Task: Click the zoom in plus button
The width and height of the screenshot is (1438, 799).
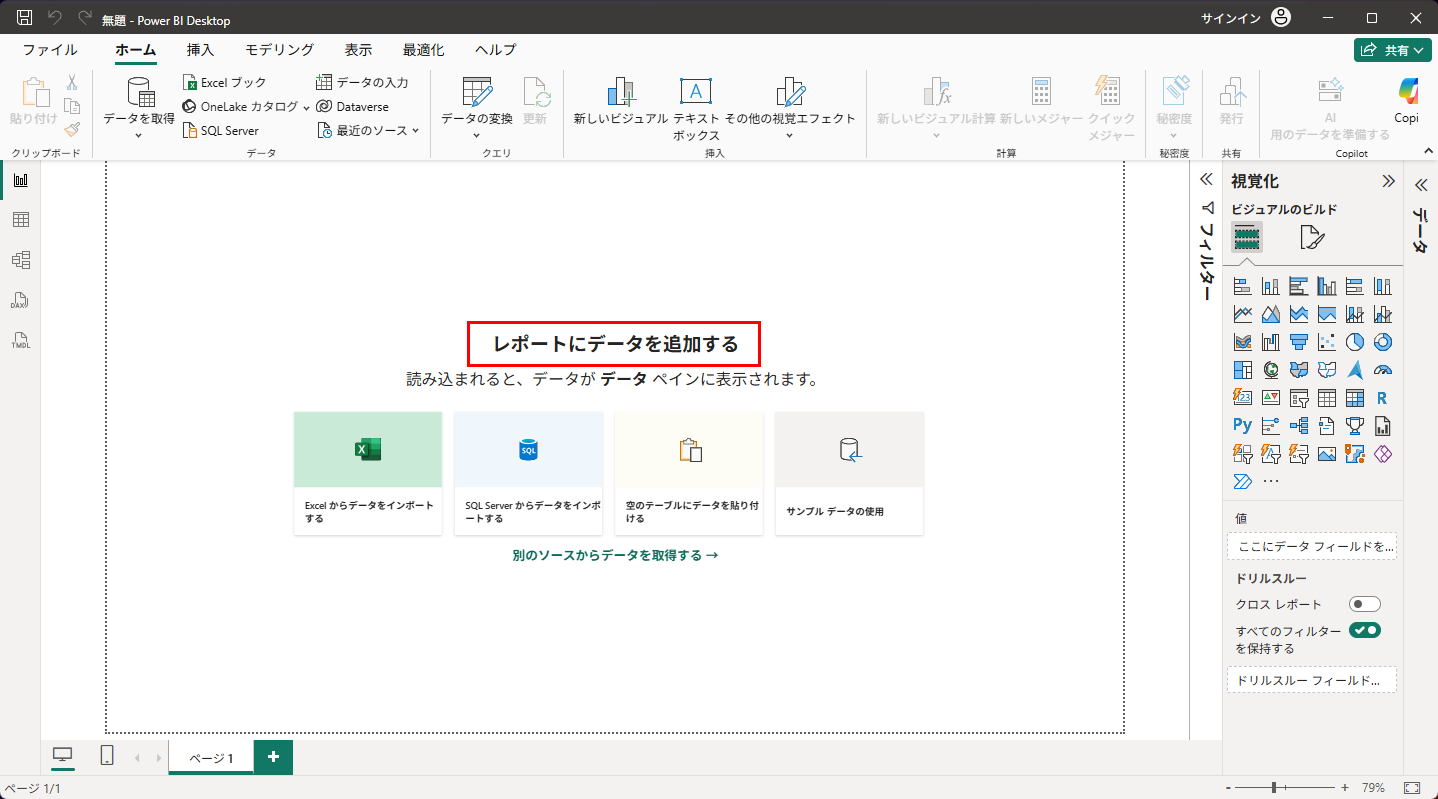Action: 1345,788
